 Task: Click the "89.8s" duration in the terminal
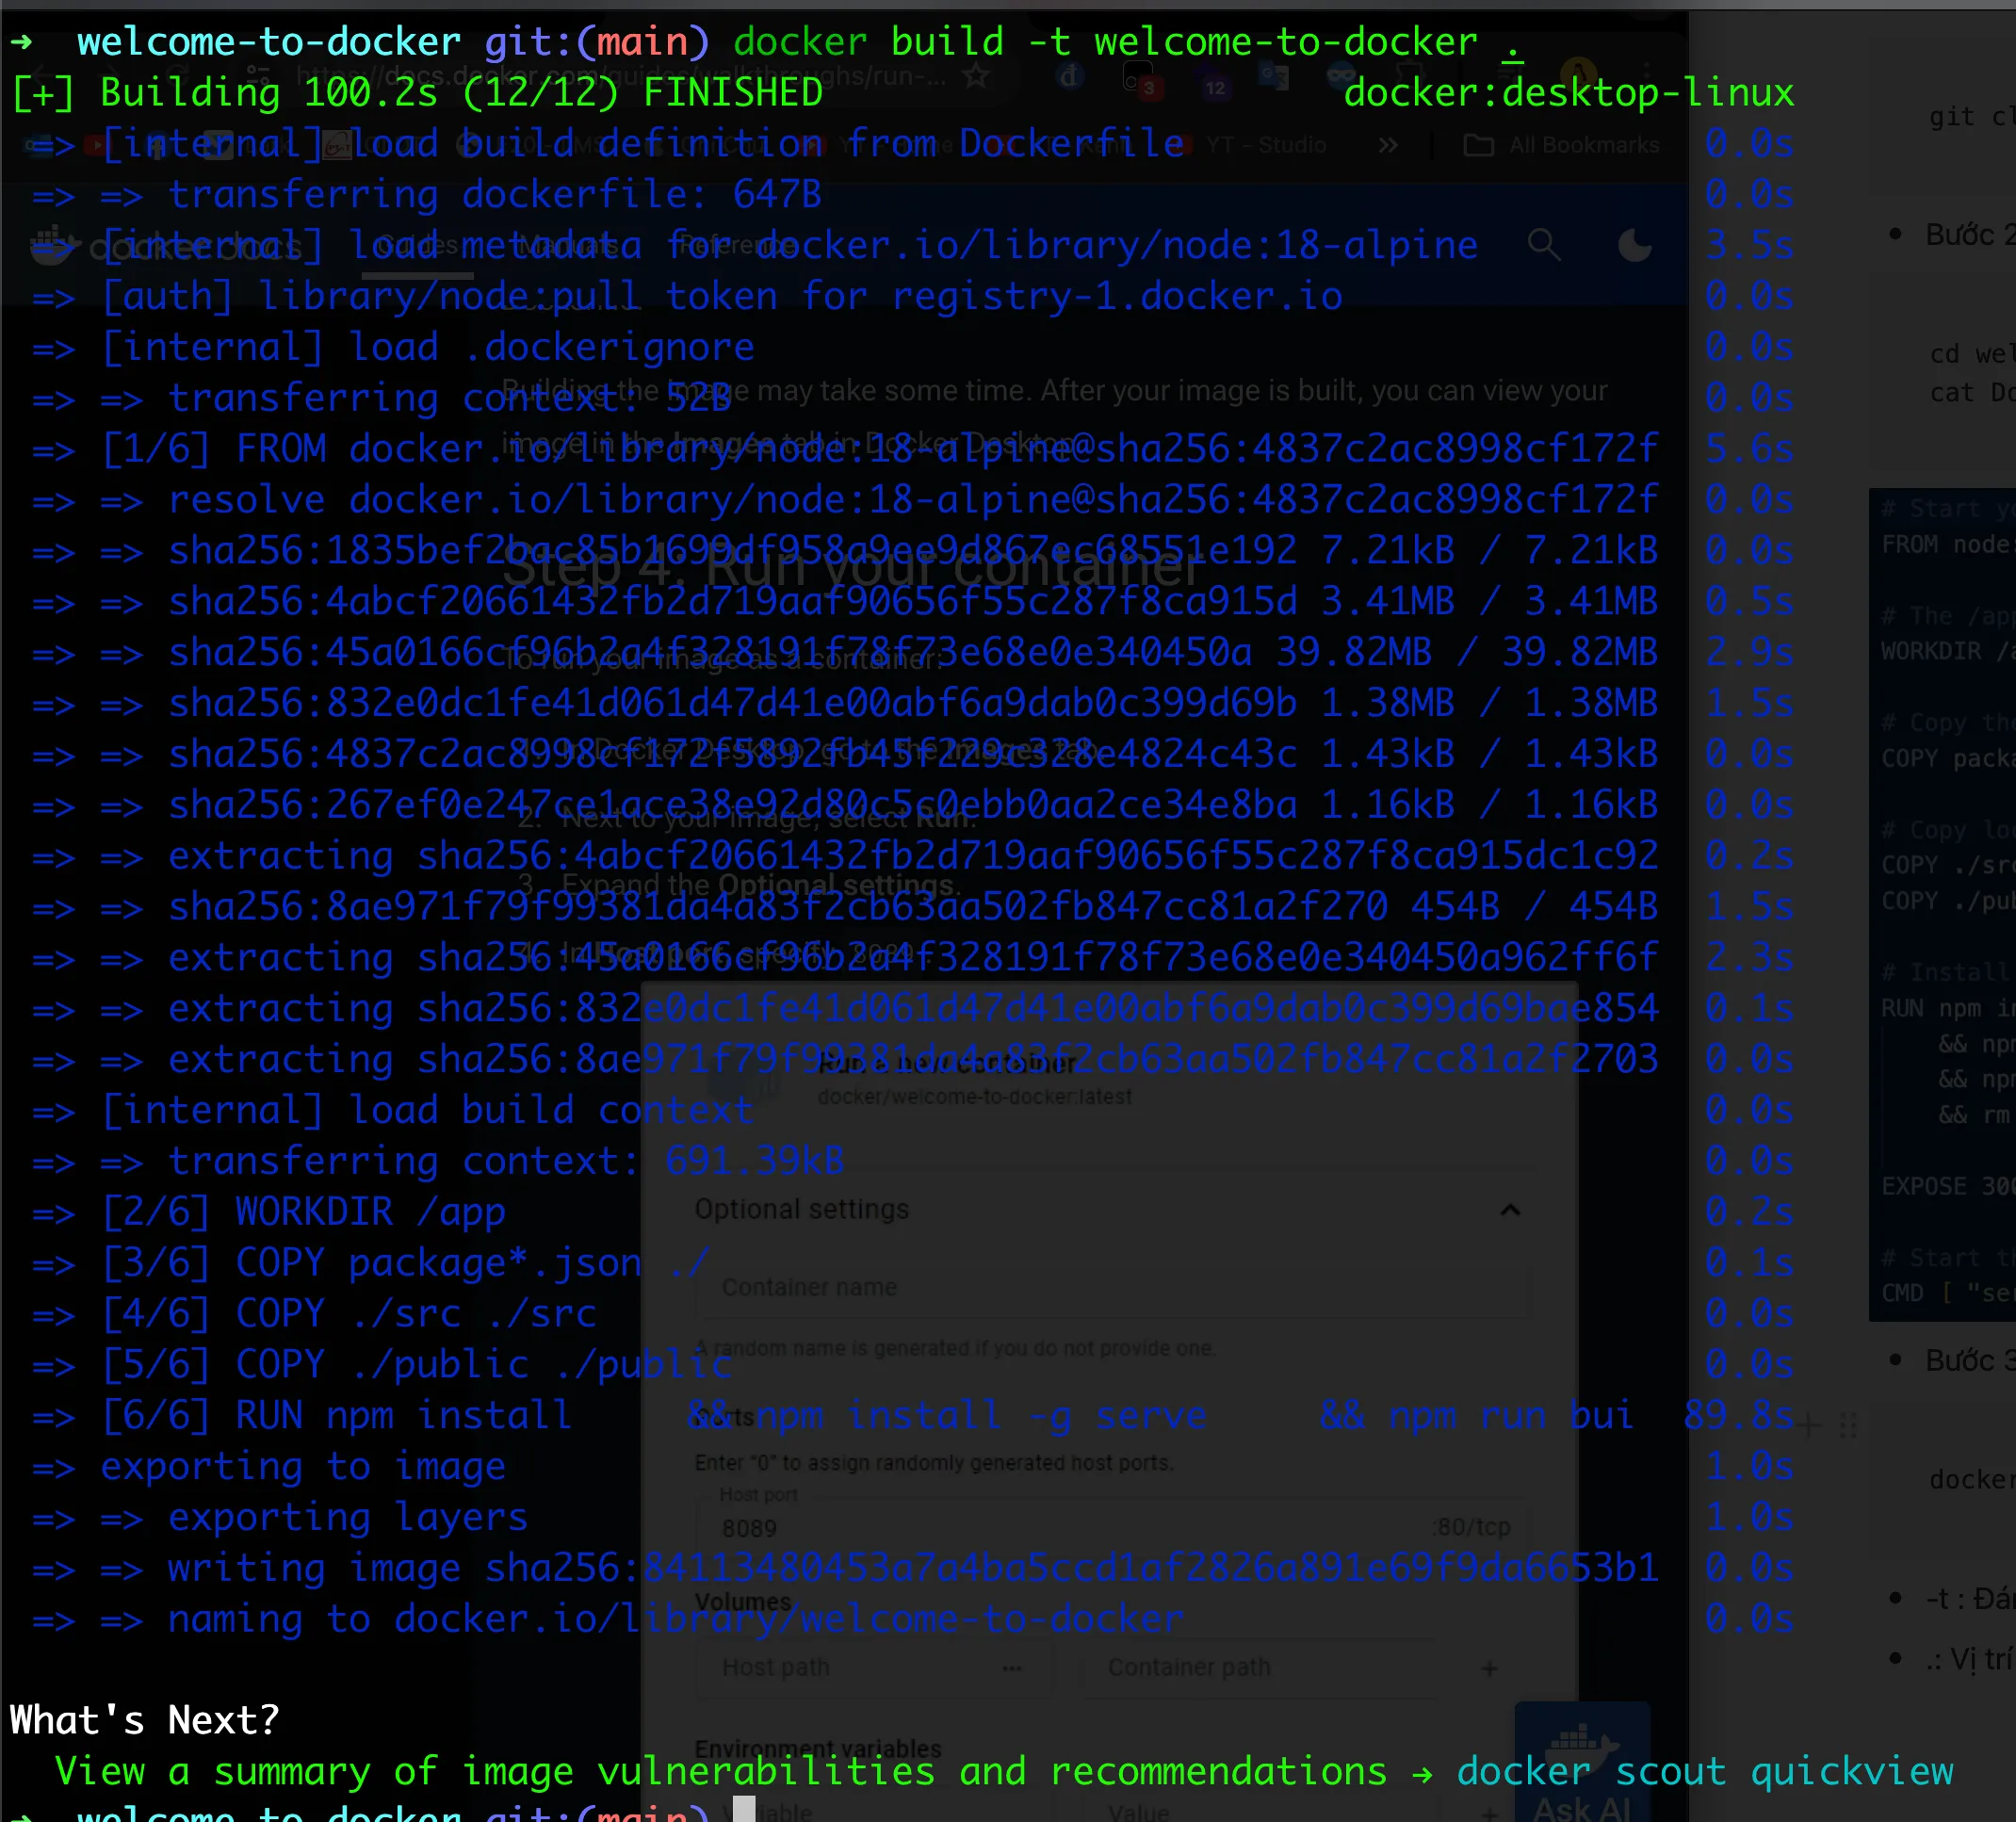pyautogui.click(x=1738, y=1416)
